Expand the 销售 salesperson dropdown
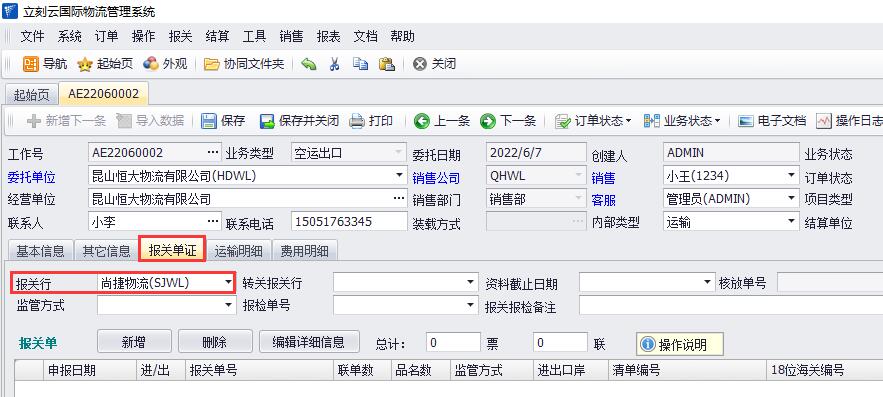Screen dimensions: 883x397 tap(792, 176)
